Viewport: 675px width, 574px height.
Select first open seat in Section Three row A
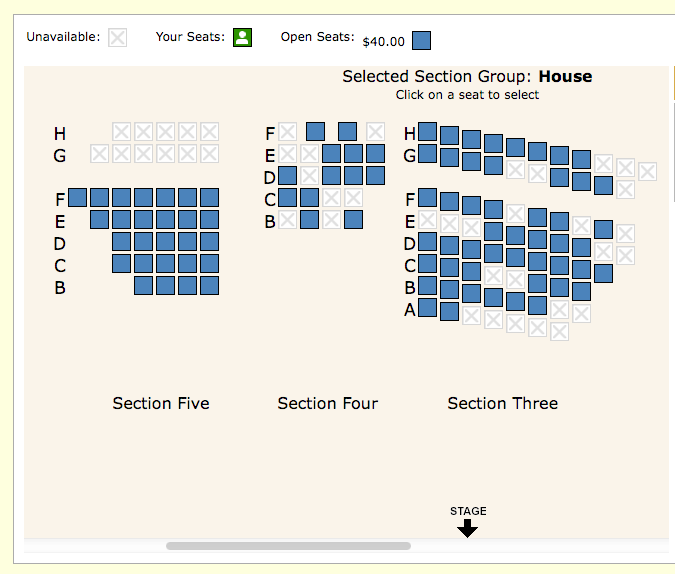tap(427, 307)
